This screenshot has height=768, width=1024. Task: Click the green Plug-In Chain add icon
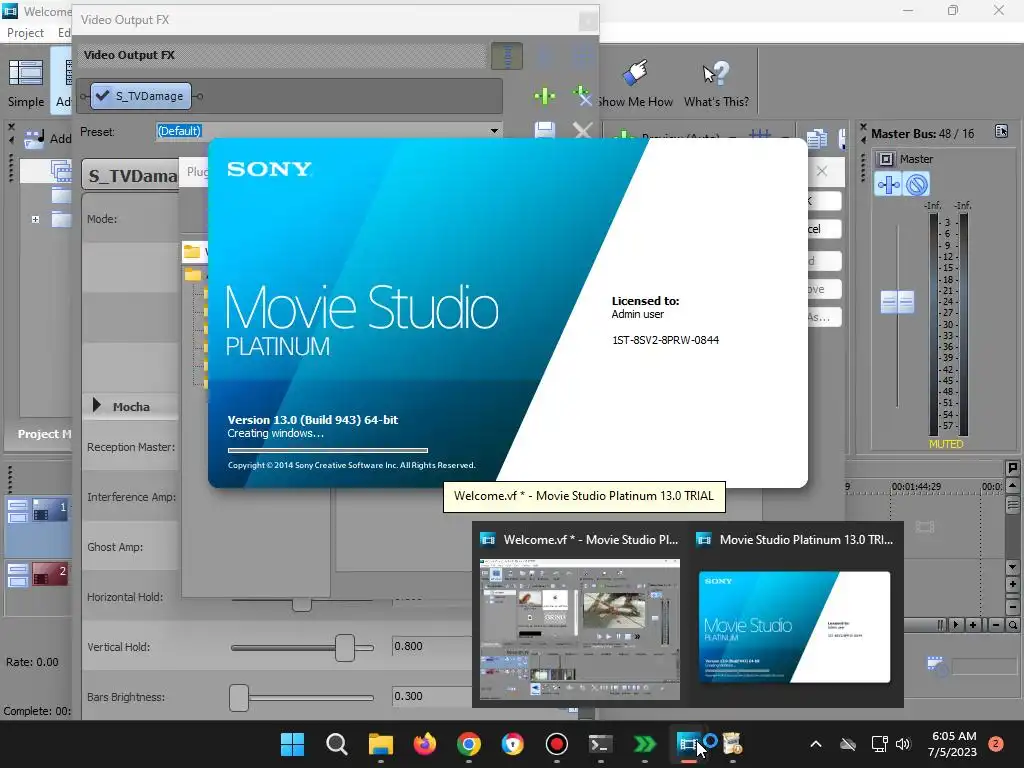point(544,96)
